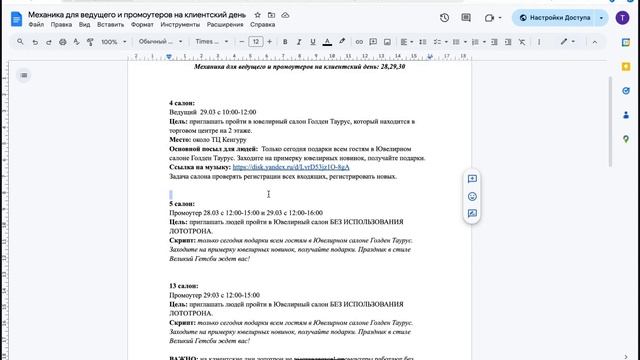
Task: Click the Настройки Доступа share button
Action: (554, 18)
